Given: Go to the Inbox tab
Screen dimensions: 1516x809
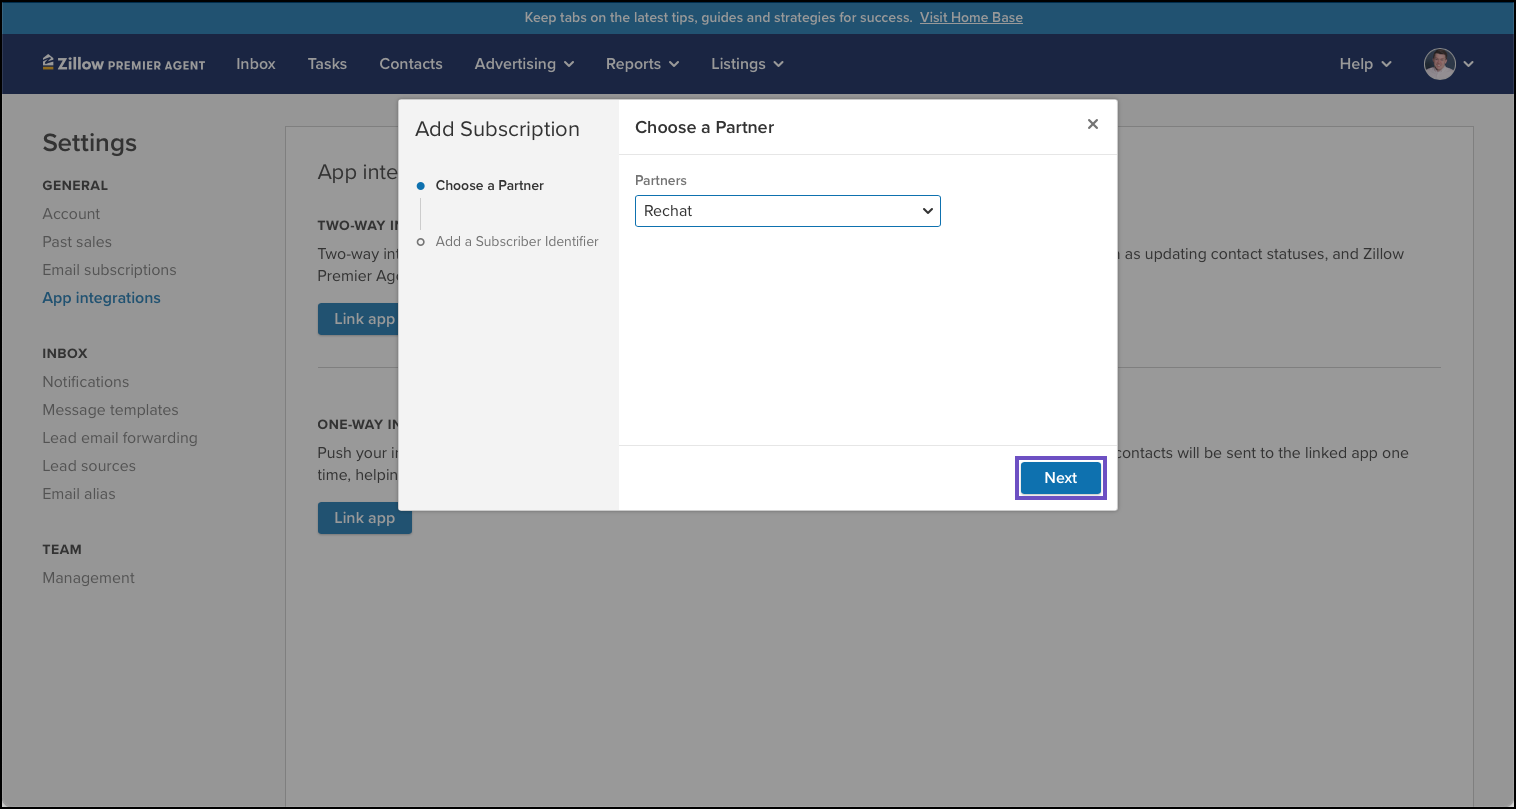Looking at the screenshot, I should point(256,64).
